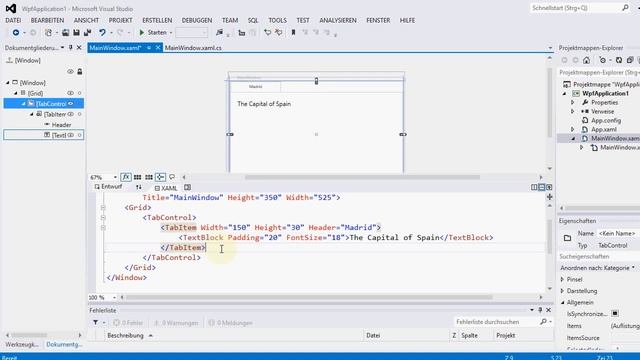This screenshot has width=640, height=360.
Task: Sort by the Beschreibung column header
Action: [125, 336]
